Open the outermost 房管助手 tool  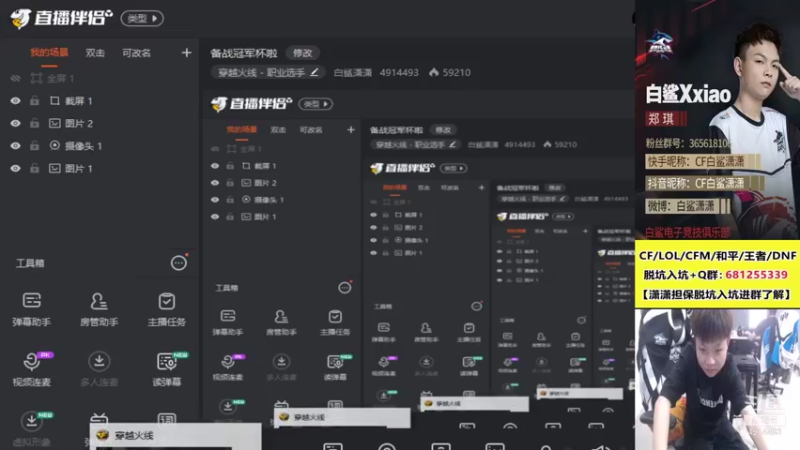tap(99, 309)
